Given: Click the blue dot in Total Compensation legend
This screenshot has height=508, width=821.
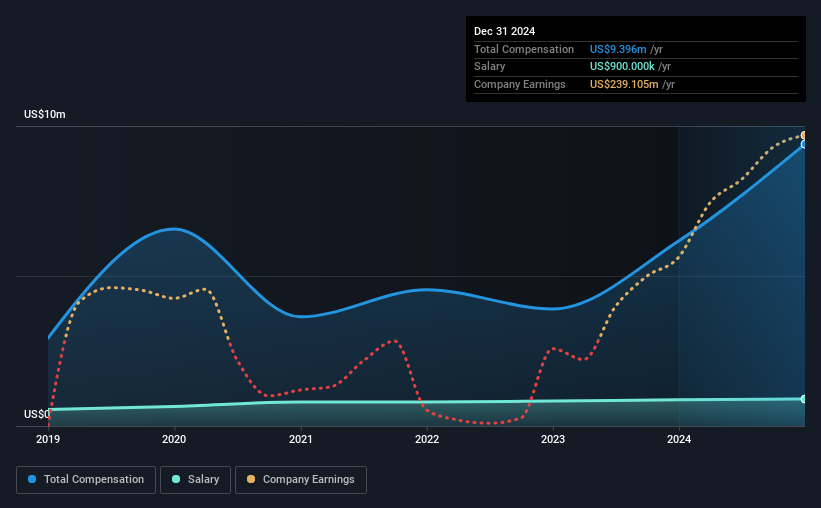Looking at the screenshot, I should tap(32, 479).
